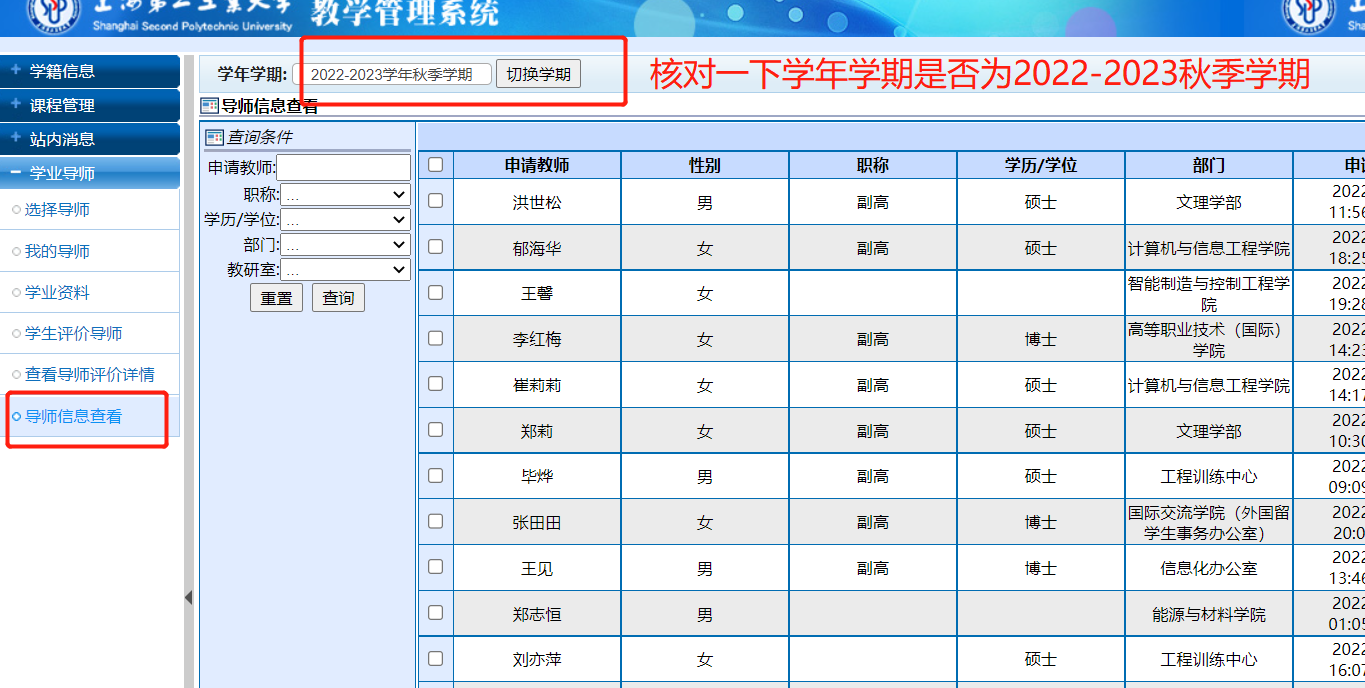Click the 部门 column header
The width and height of the screenshot is (1365, 688).
pos(1209,165)
